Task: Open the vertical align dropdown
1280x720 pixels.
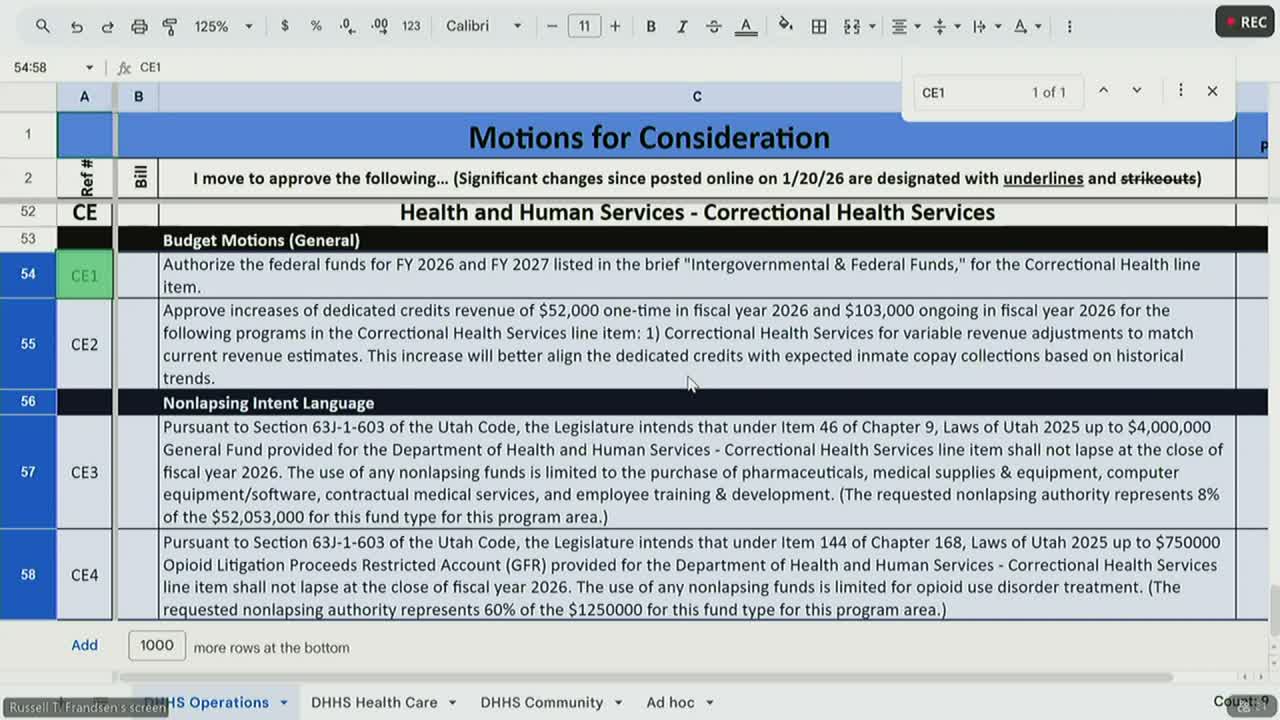Action: pos(945,26)
